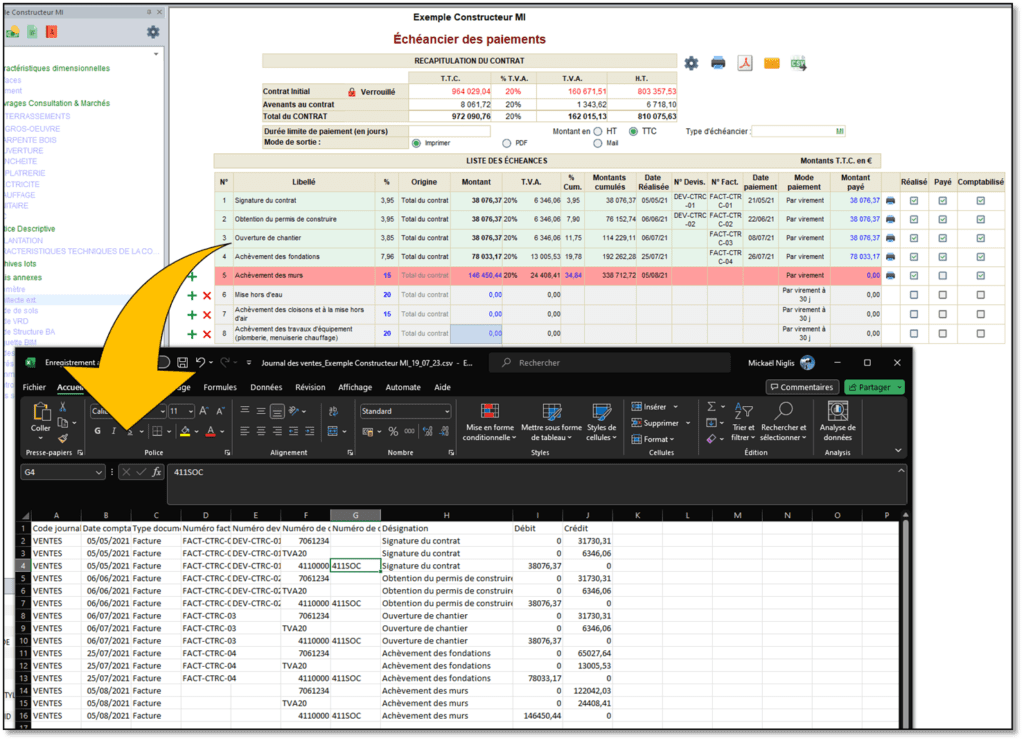Viewport: 1024px width, 741px height.
Task: Export échéancier to CSV icon
Action: click(798, 63)
